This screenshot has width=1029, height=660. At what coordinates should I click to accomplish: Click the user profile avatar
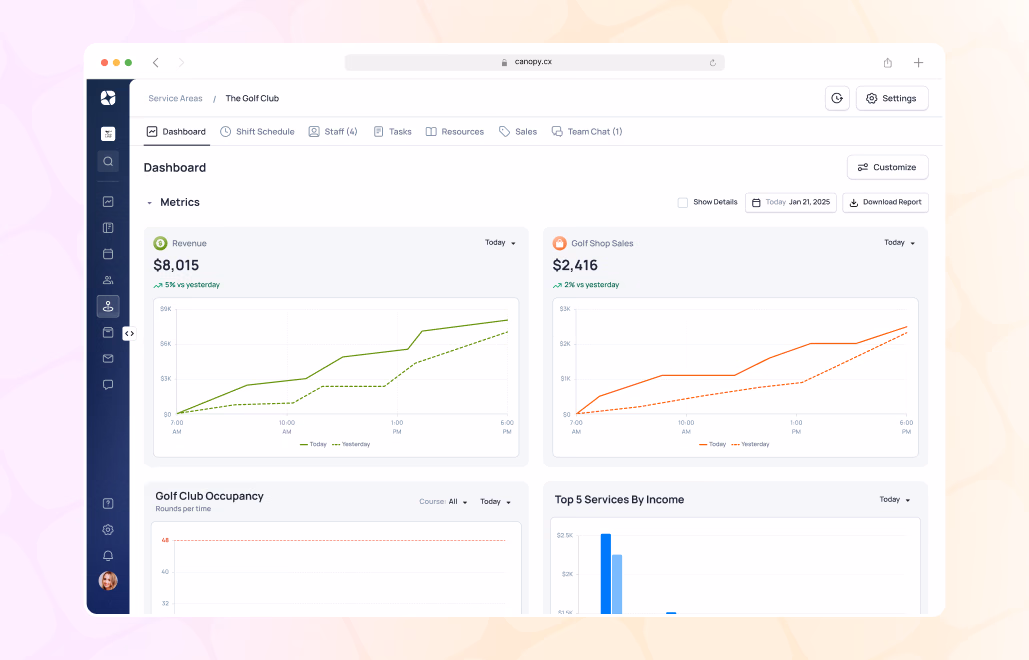point(108,581)
